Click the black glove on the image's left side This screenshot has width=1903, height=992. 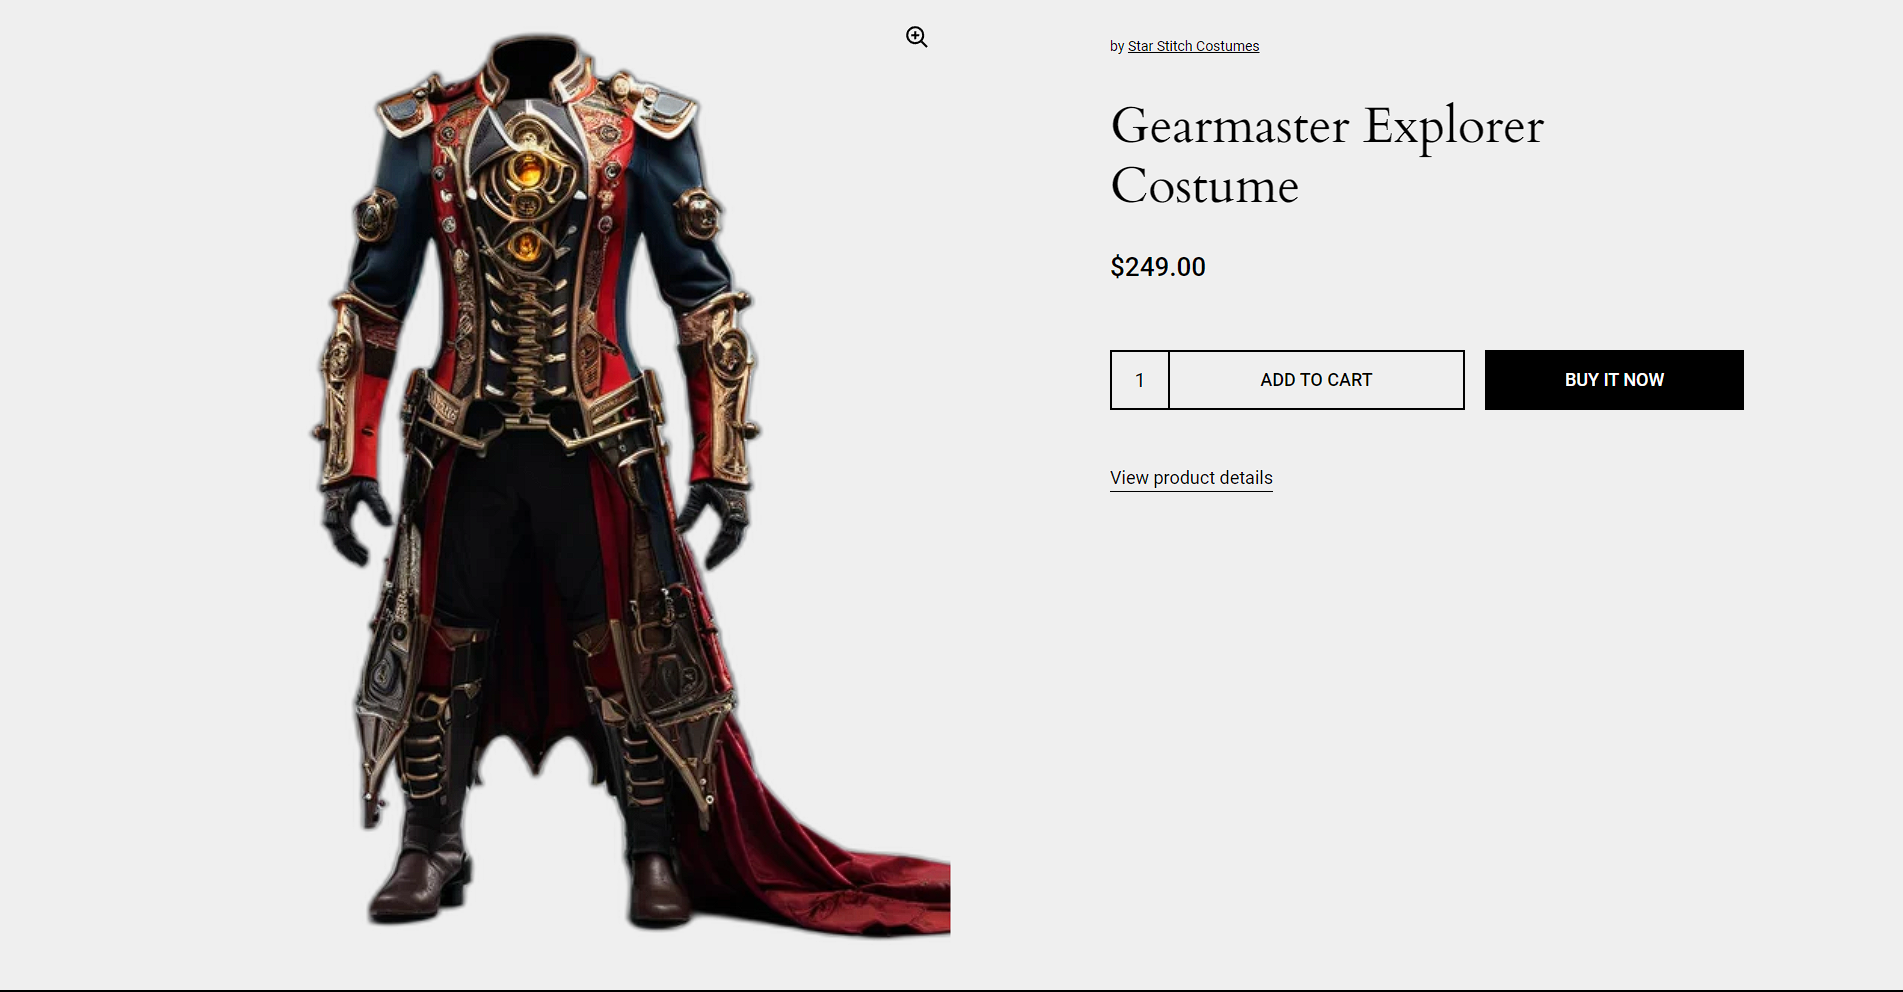point(352,520)
